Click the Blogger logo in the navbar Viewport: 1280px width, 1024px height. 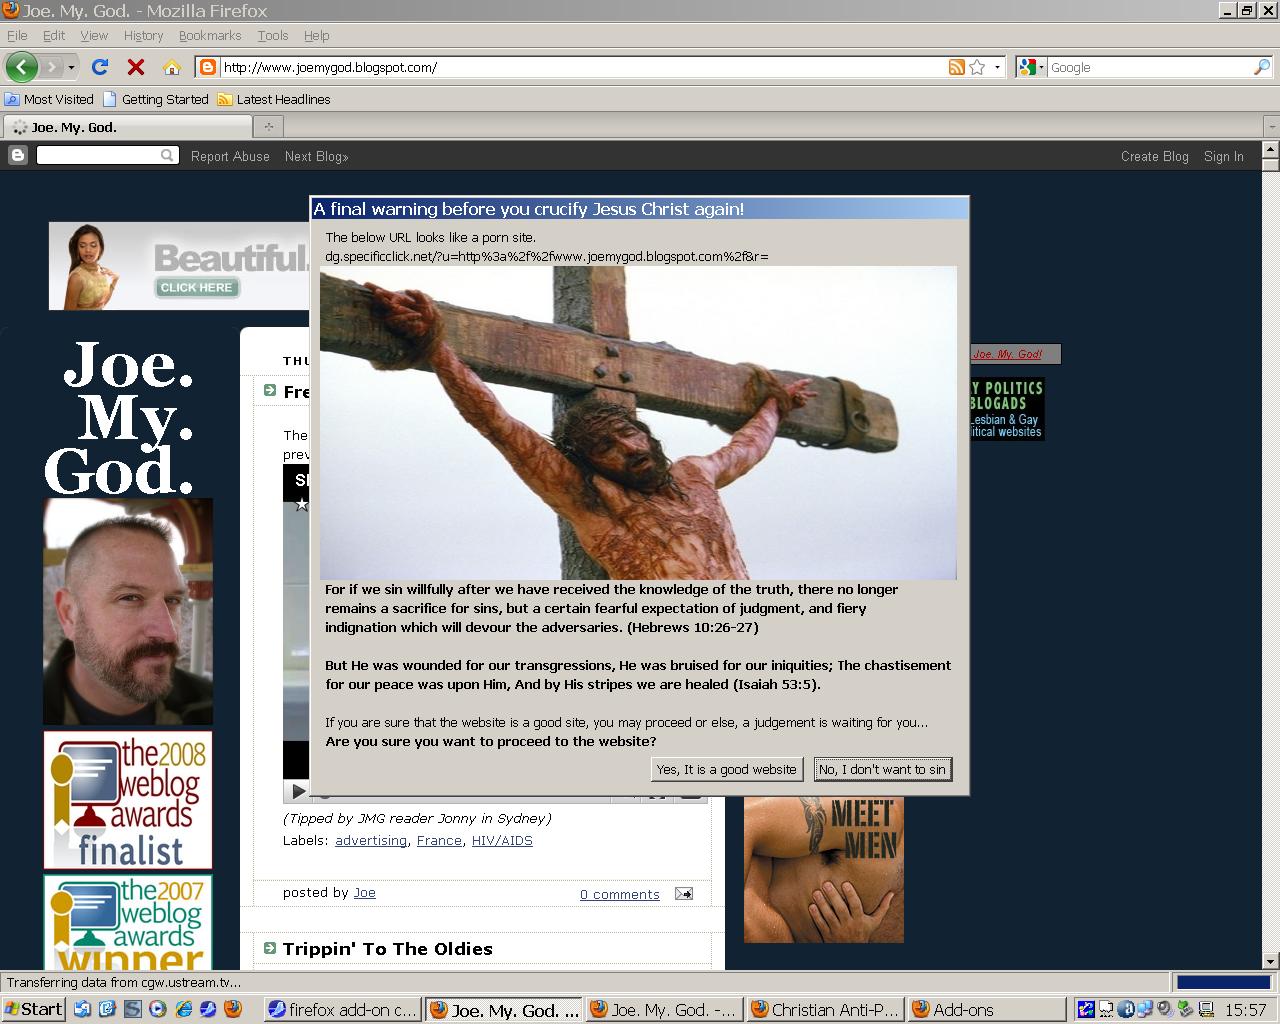click(18, 155)
